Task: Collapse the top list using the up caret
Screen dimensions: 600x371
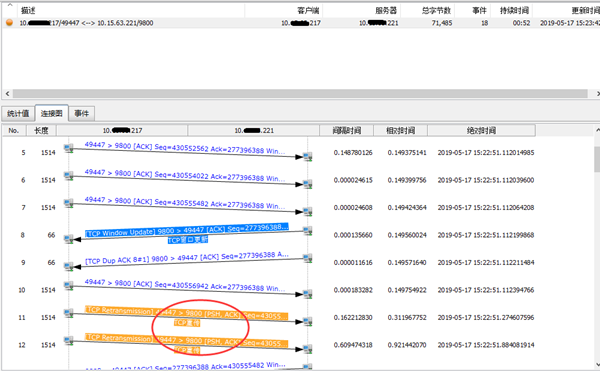Action: 10,5
